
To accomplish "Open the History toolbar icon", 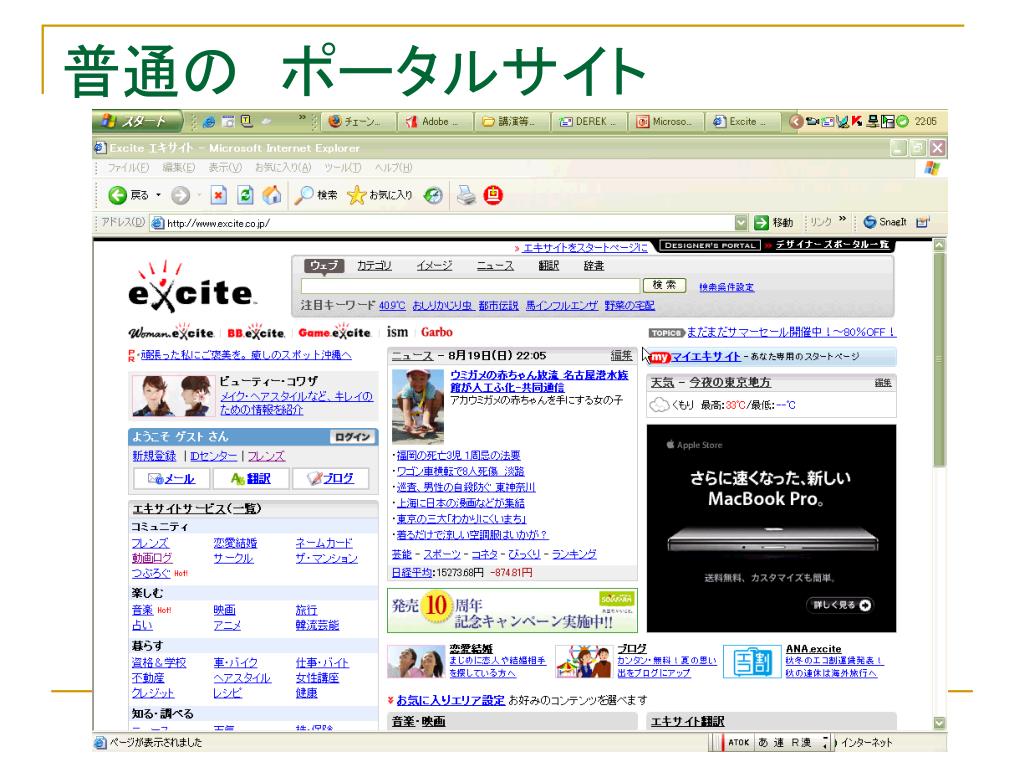I will [433, 195].
